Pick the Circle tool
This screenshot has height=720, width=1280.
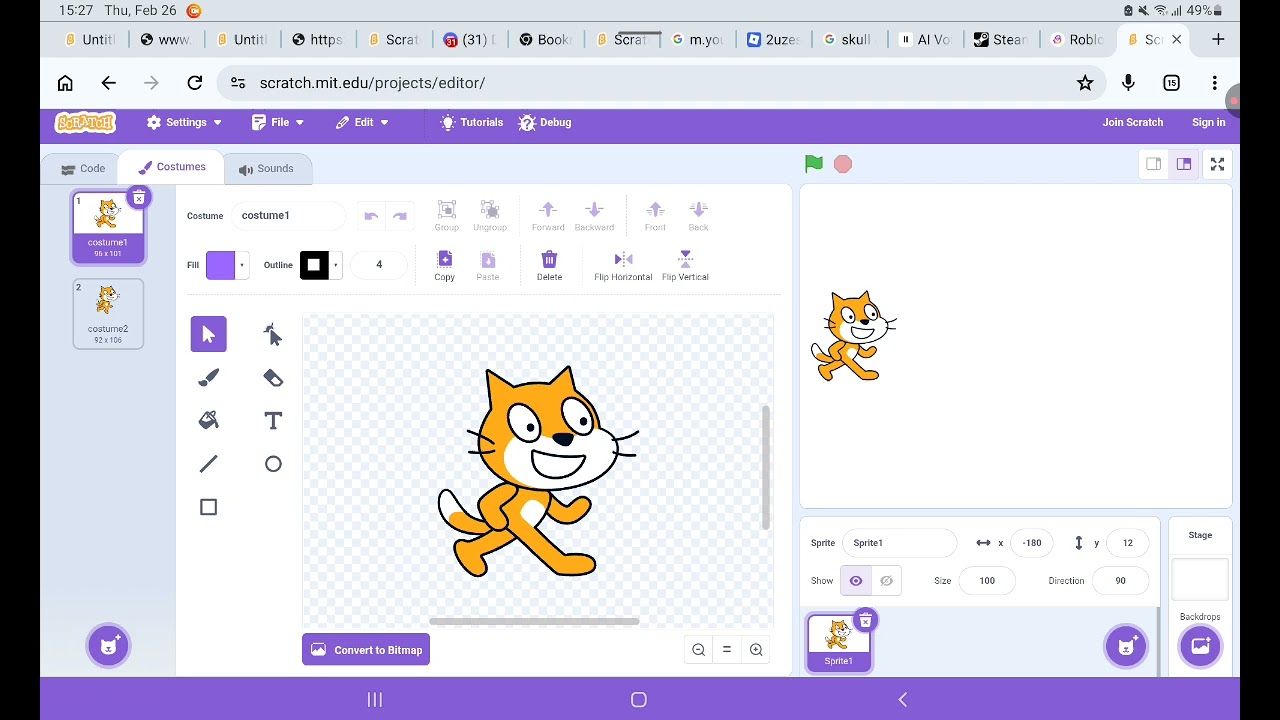click(x=273, y=464)
